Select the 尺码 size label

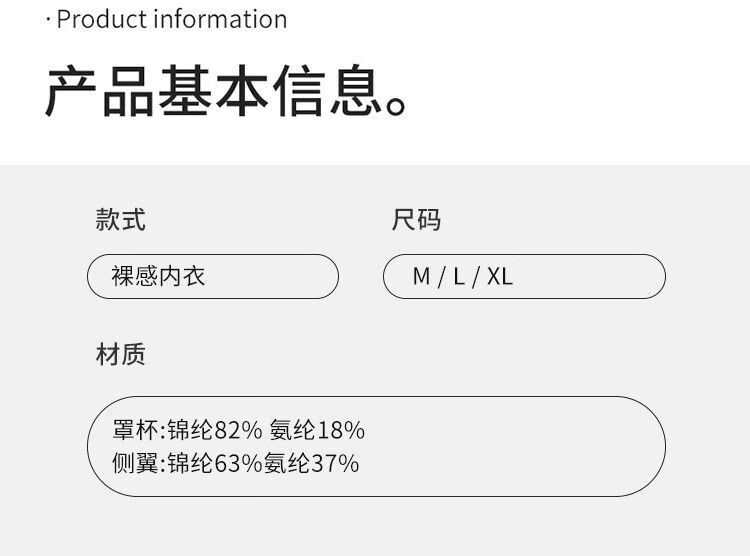(x=416, y=220)
